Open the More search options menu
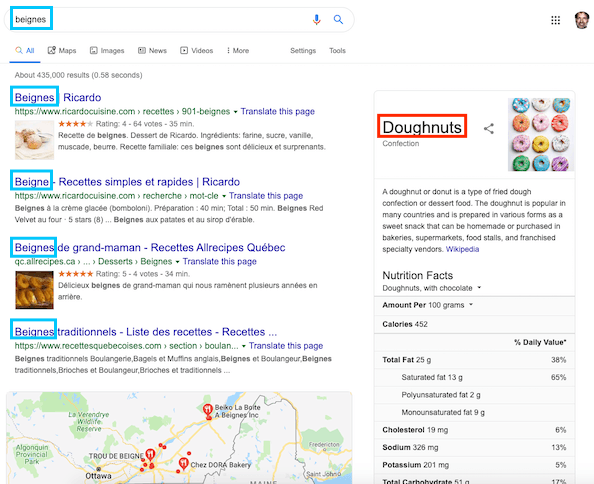 point(238,50)
